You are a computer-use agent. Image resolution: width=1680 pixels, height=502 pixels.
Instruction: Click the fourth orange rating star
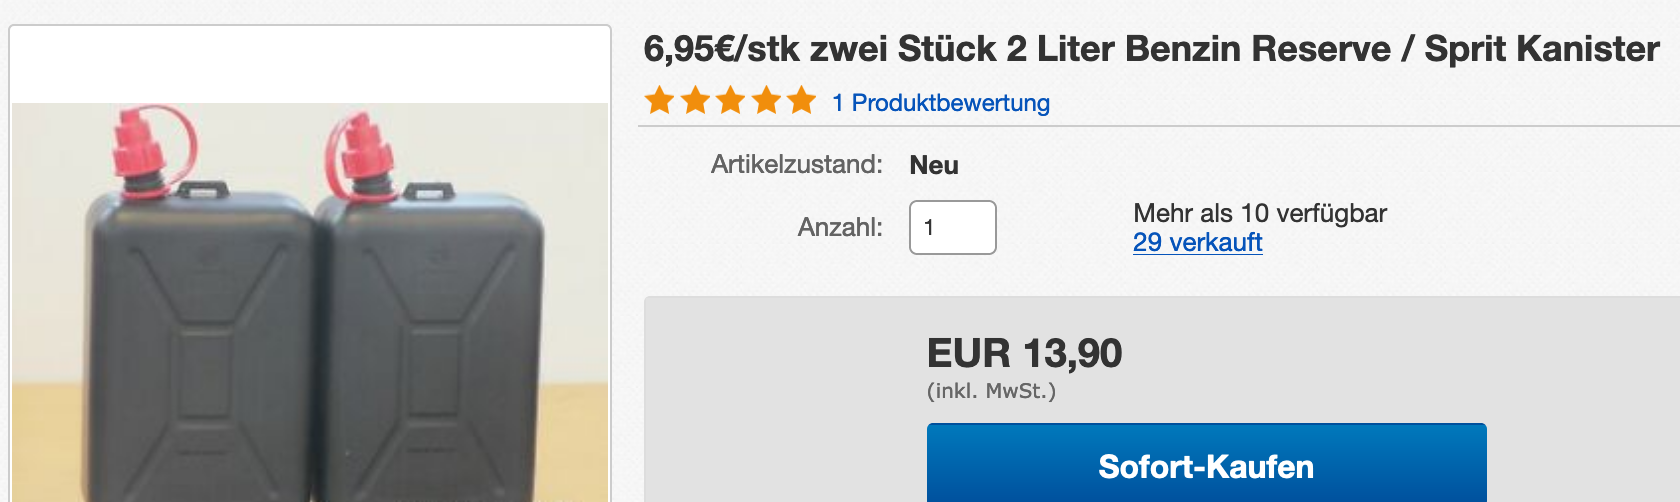766,101
